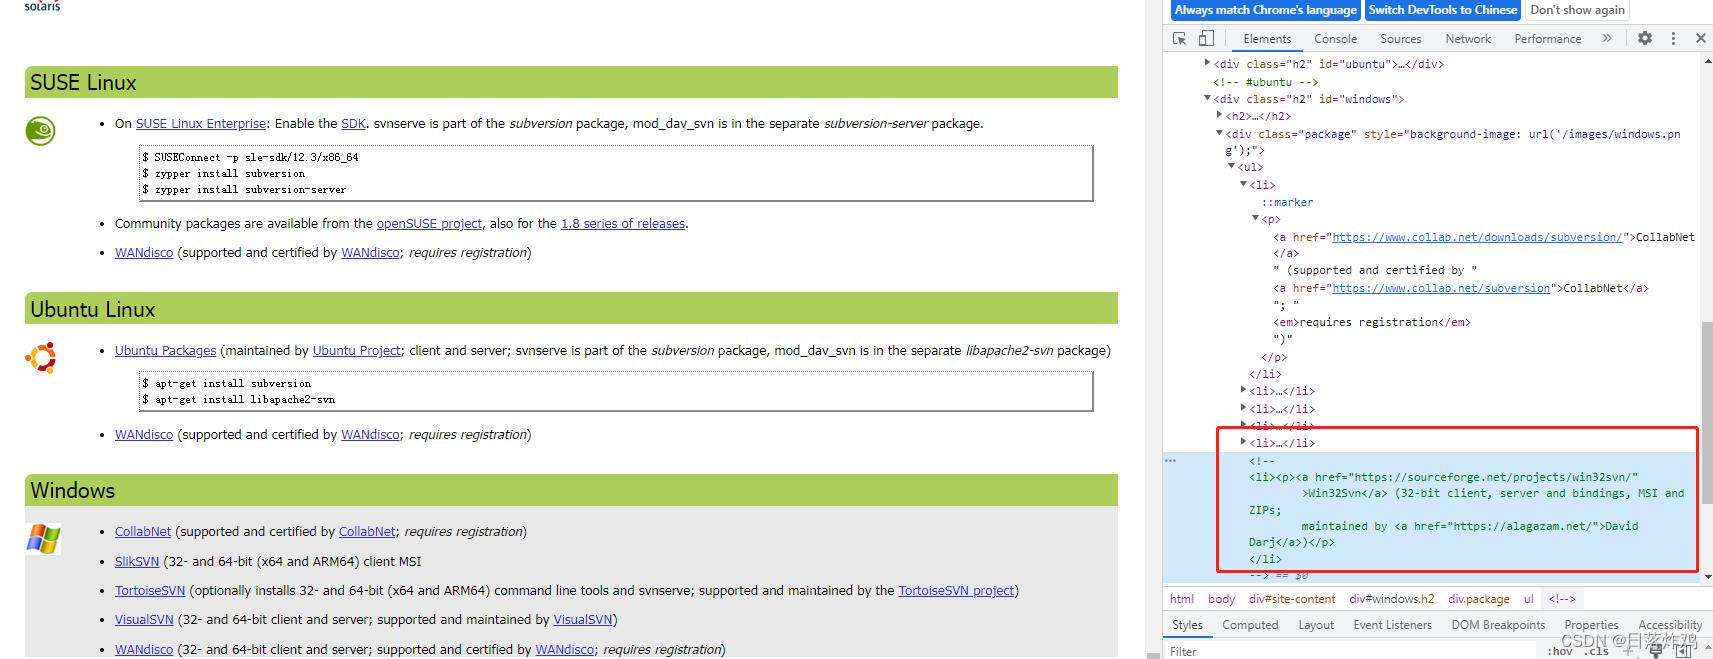Screen dimensions: 1713x659
Task: Open the Properties pane tab
Action: (1591, 625)
